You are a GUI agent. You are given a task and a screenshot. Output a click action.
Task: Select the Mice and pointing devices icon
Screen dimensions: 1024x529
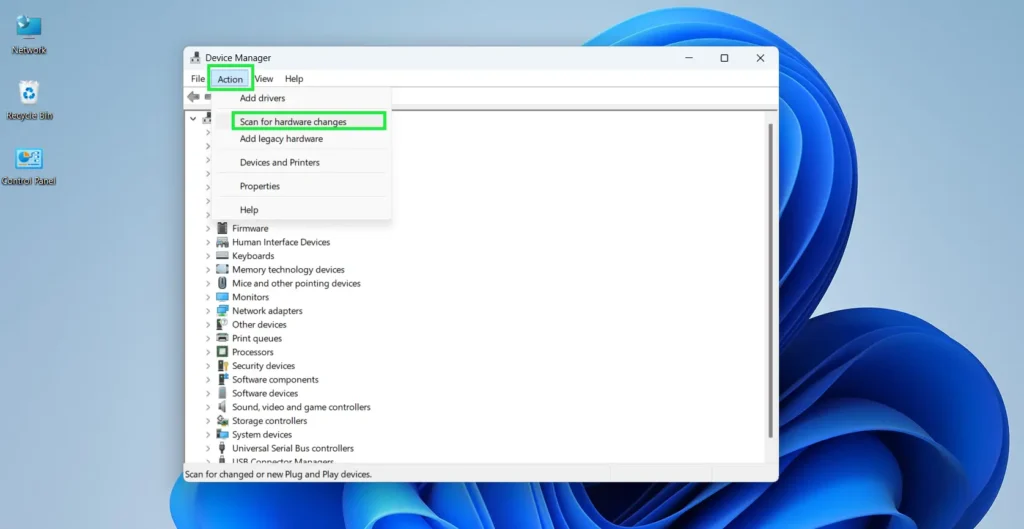(222, 283)
